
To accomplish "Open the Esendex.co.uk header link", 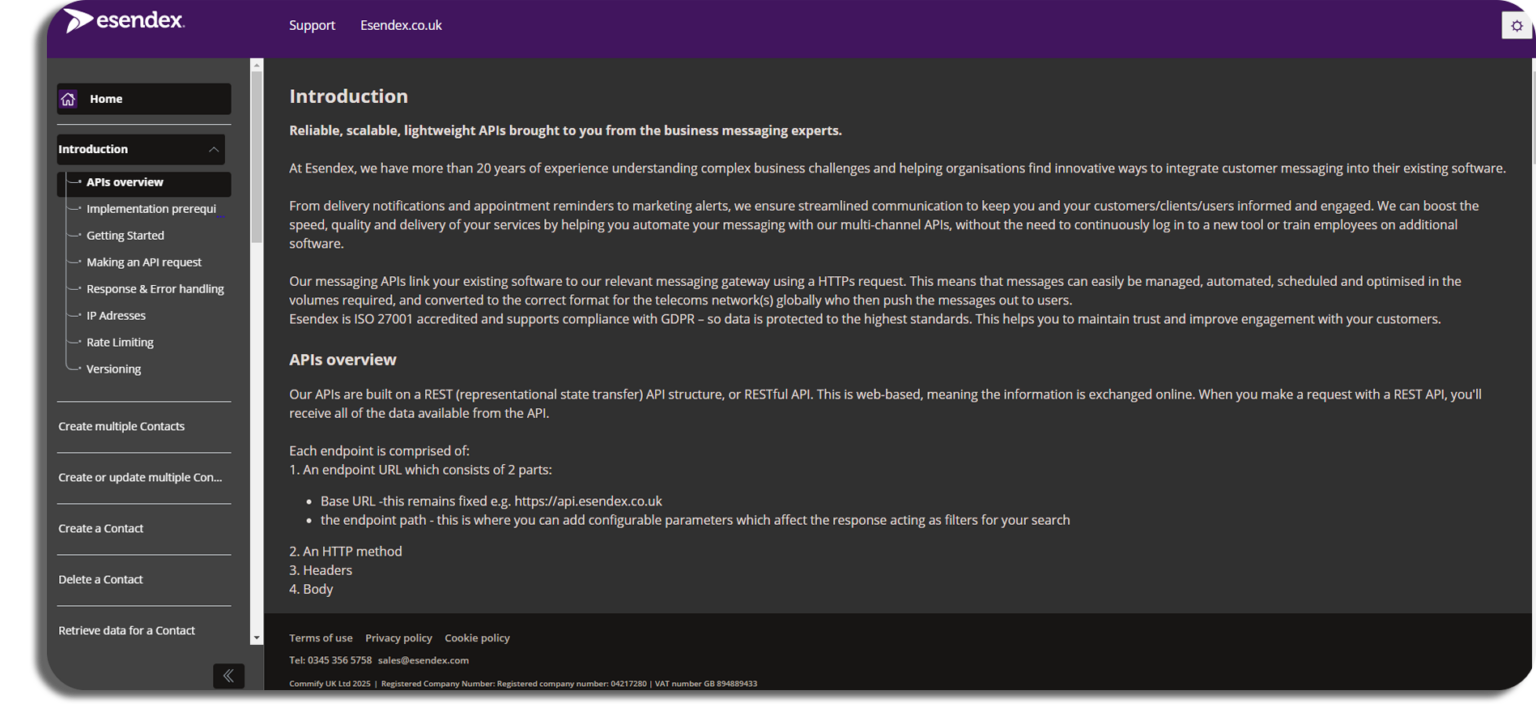I will (401, 25).
